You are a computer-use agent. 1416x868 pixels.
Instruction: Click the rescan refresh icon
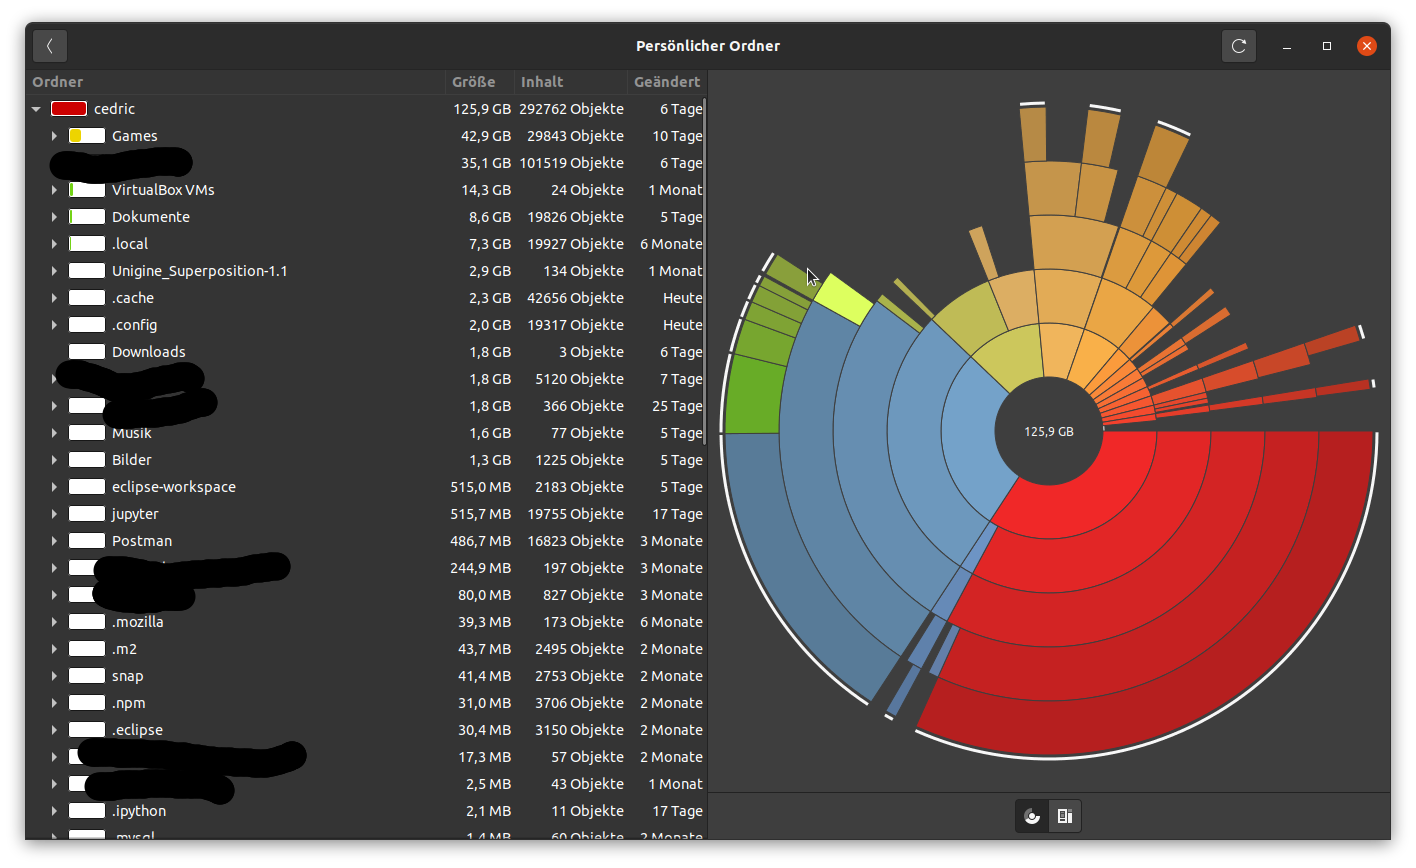[1238, 46]
